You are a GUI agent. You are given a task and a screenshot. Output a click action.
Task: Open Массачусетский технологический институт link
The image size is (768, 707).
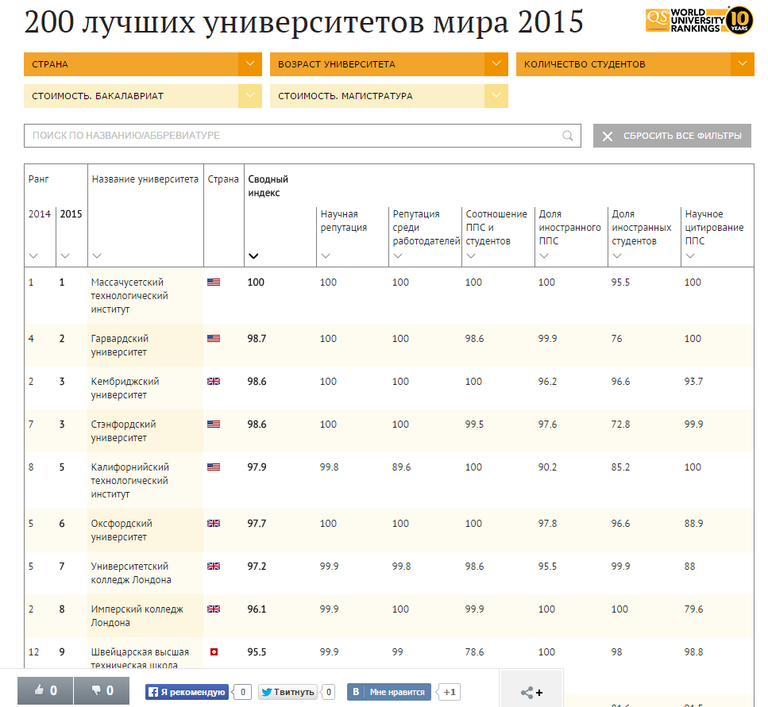tap(129, 296)
